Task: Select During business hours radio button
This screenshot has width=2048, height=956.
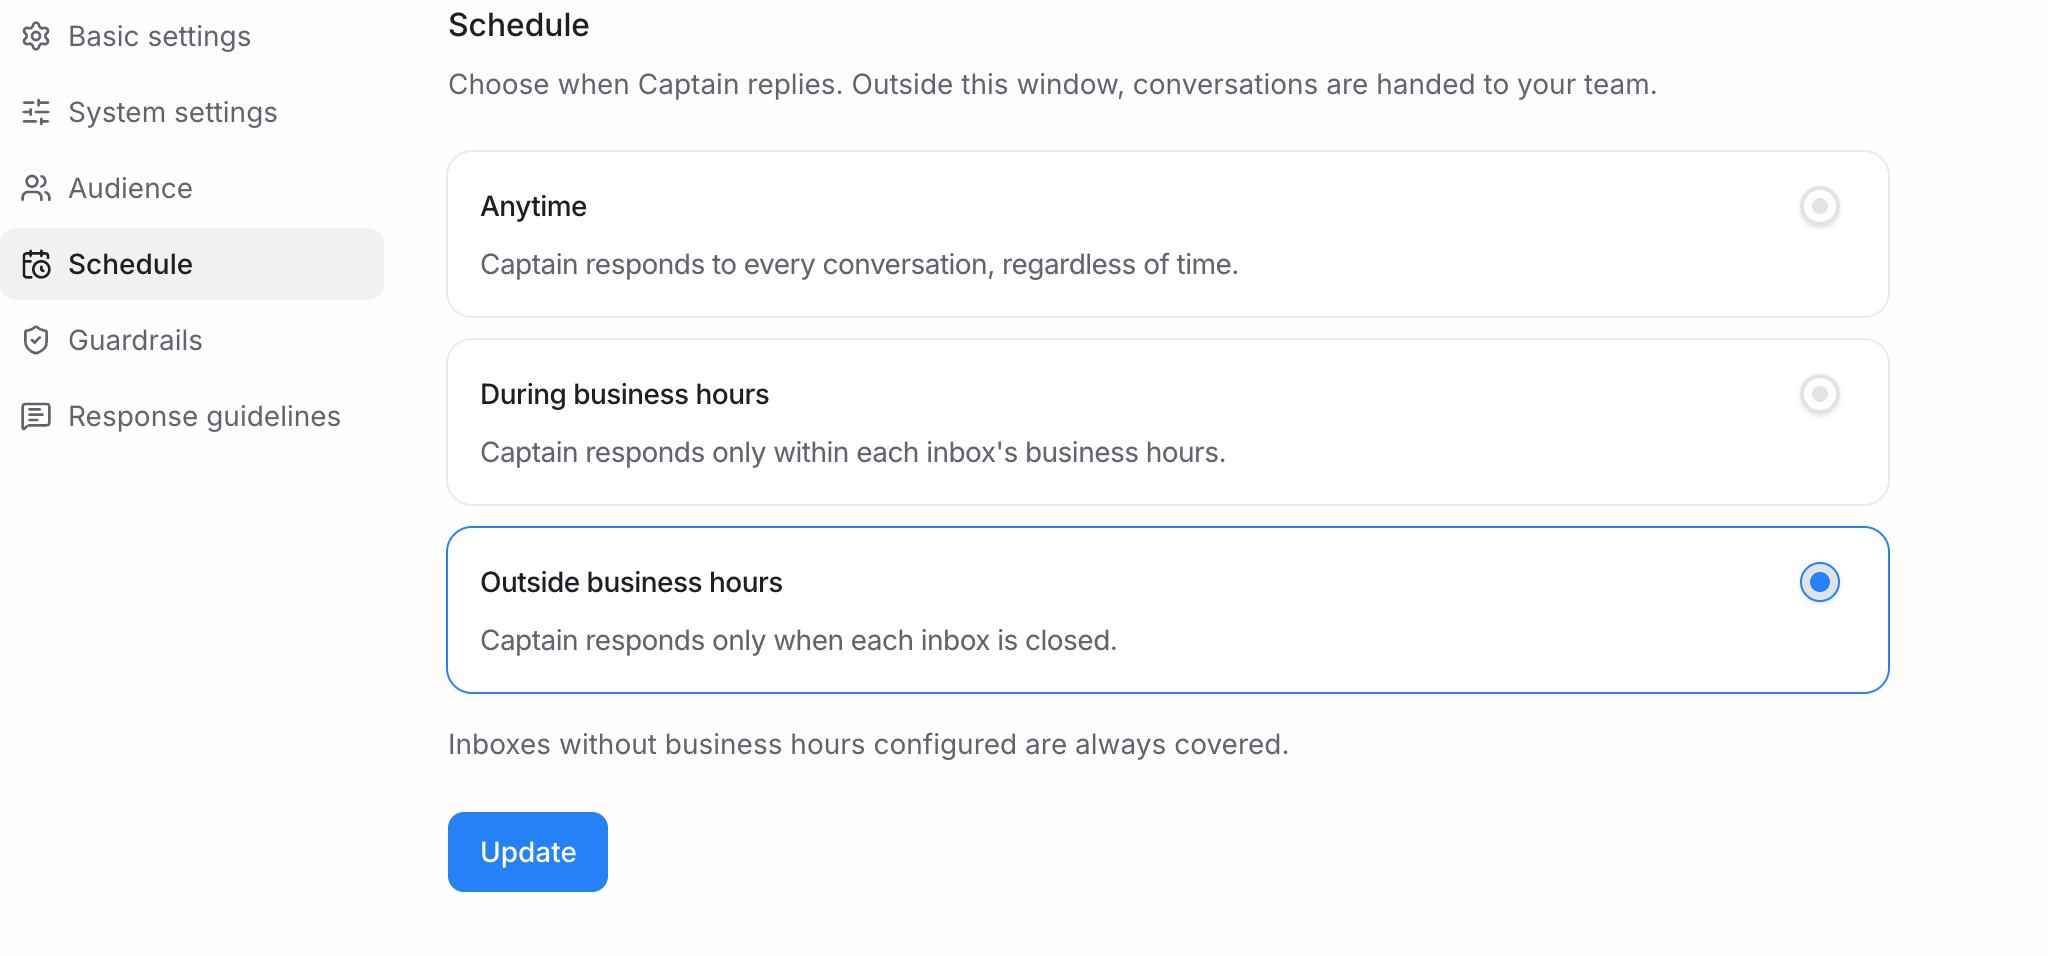Action: pyautogui.click(x=1820, y=394)
